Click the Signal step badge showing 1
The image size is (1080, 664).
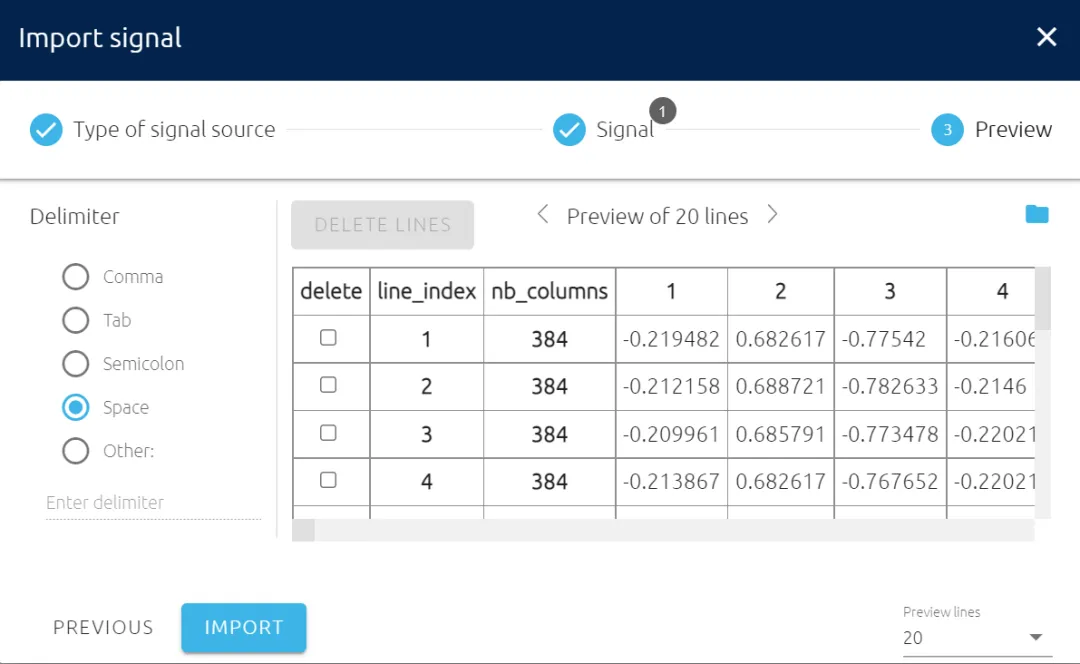click(663, 110)
